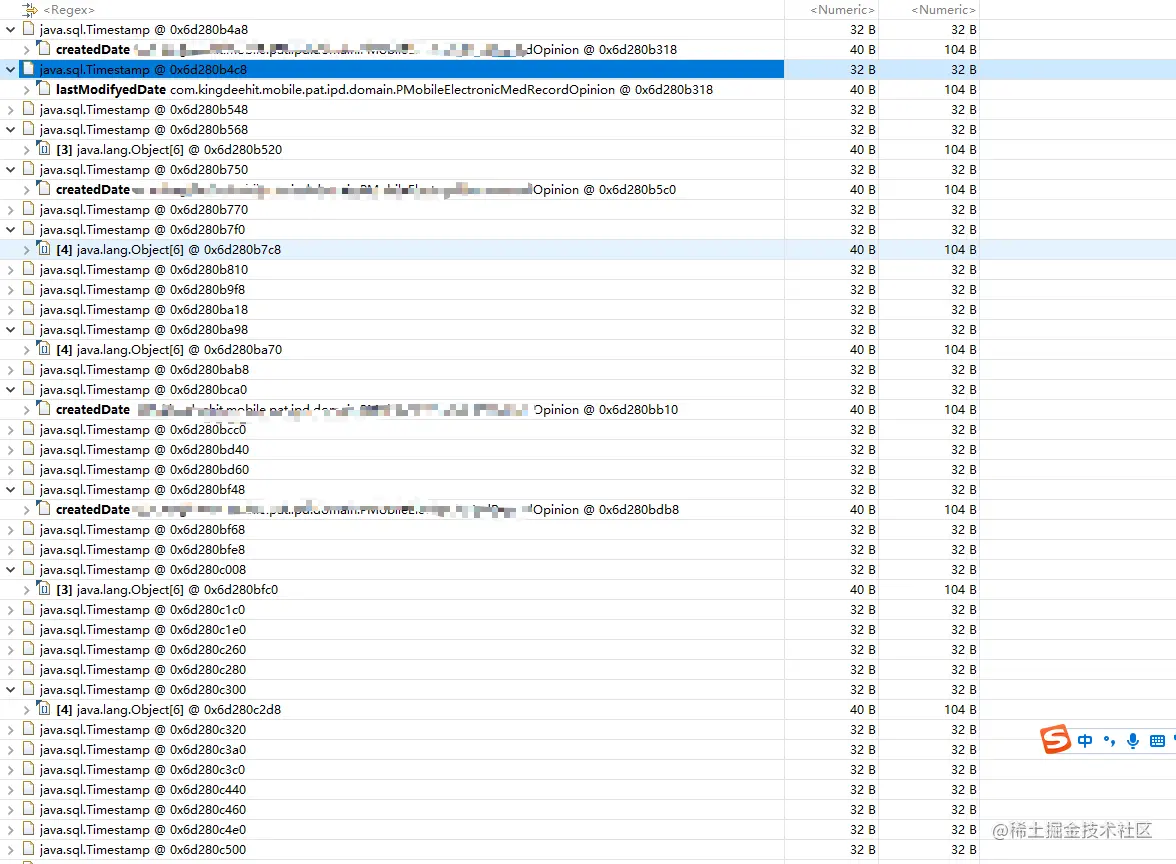1176x864 pixels.
Task: Click array icon of [4] Object[6] @ 0x6d280ba70
Action: (x=44, y=349)
